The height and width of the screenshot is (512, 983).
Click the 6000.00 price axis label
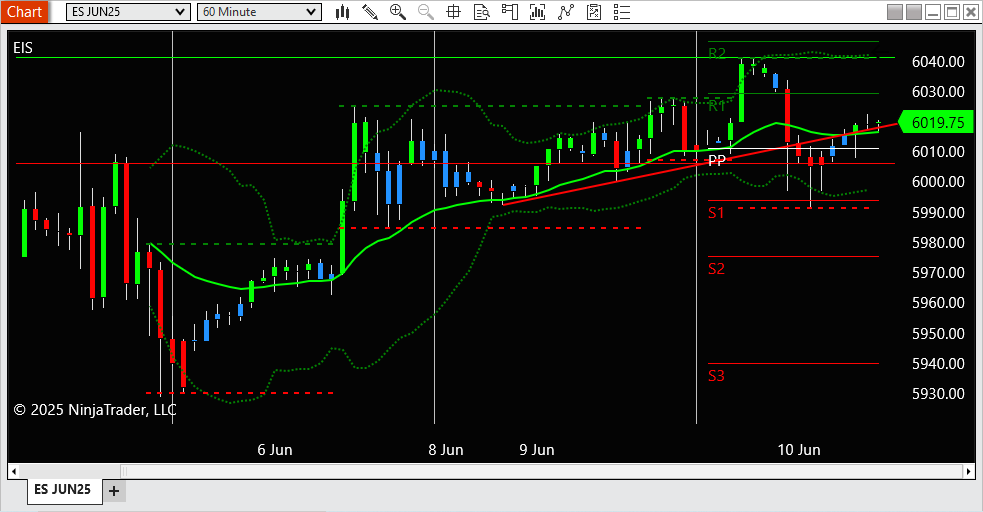click(938, 182)
